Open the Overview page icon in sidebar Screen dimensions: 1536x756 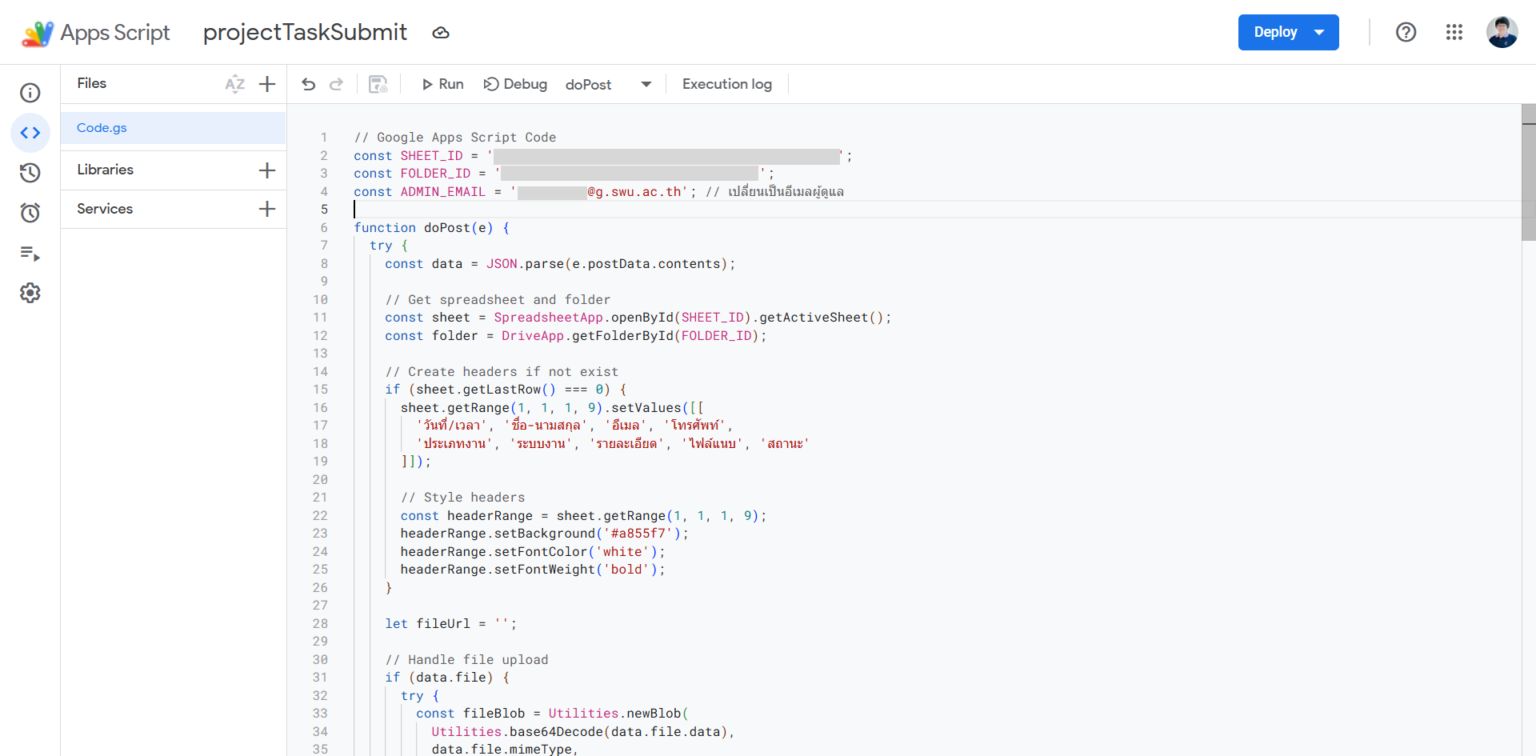[x=30, y=93]
